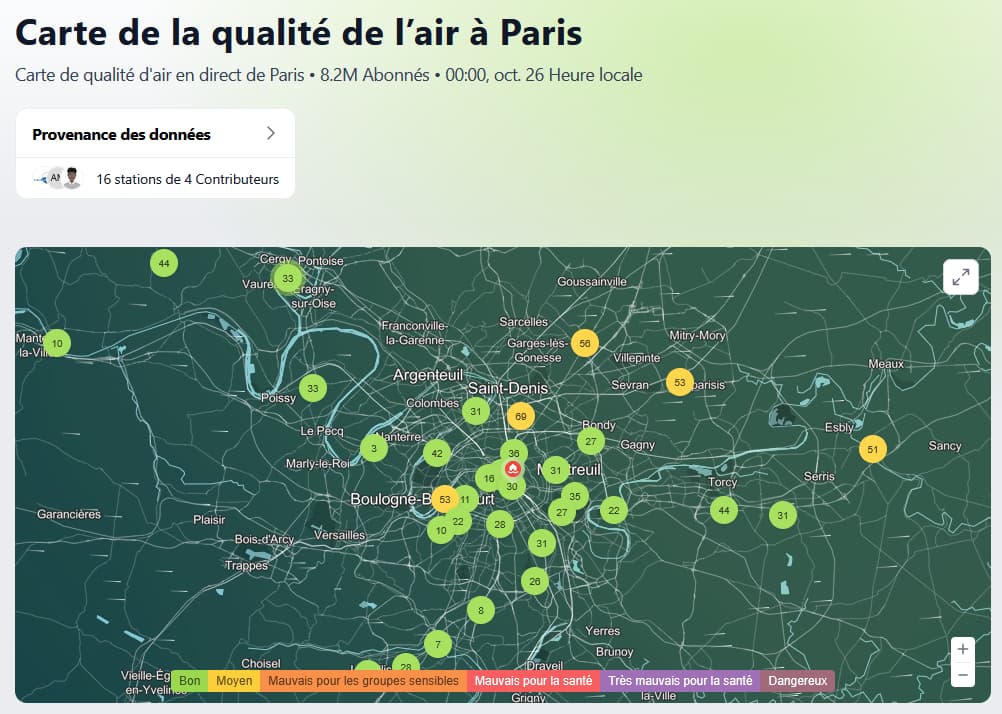Zoom in with the plus button
The height and width of the screenshot is (714, 1002).
click(962, 649)
